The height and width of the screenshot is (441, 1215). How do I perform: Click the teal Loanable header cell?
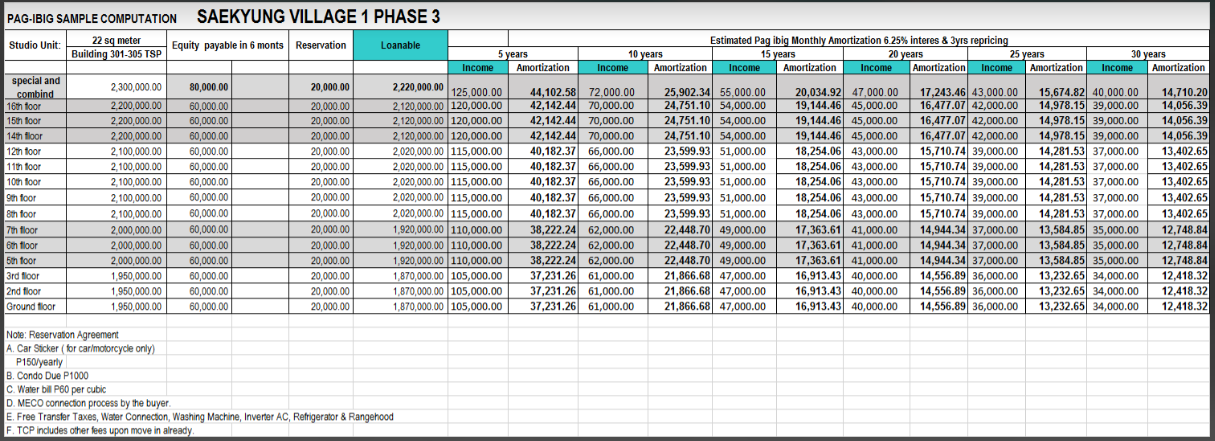tap(400, 46)
